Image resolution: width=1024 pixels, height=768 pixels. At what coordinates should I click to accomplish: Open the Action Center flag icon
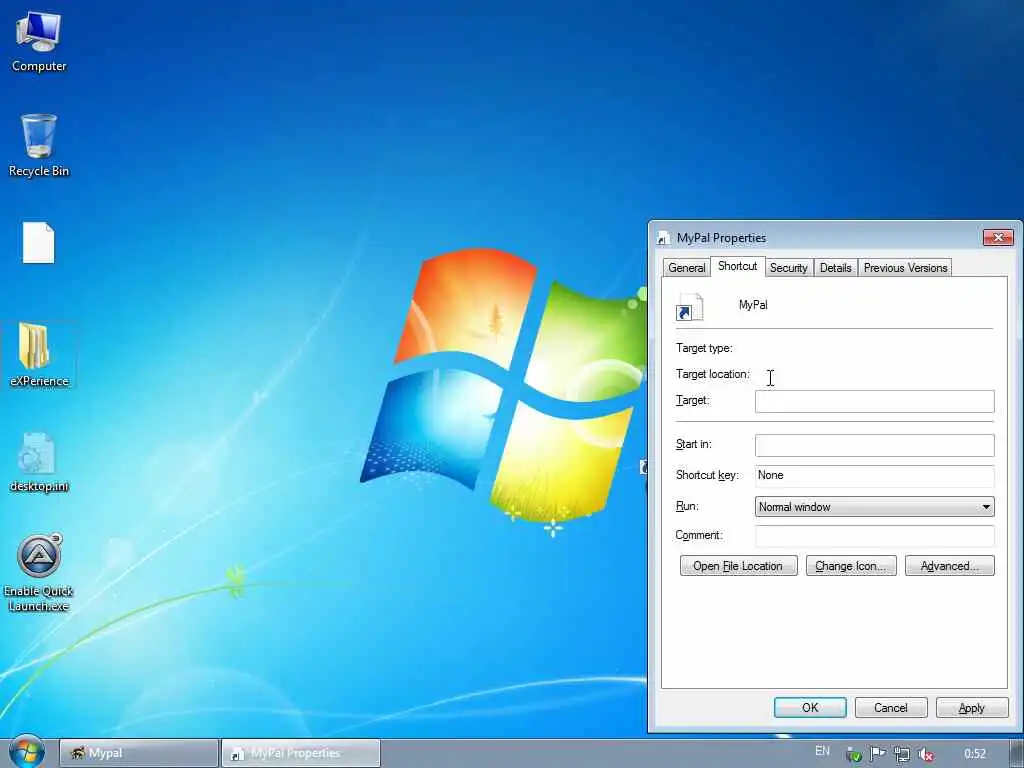click(878, 754)
